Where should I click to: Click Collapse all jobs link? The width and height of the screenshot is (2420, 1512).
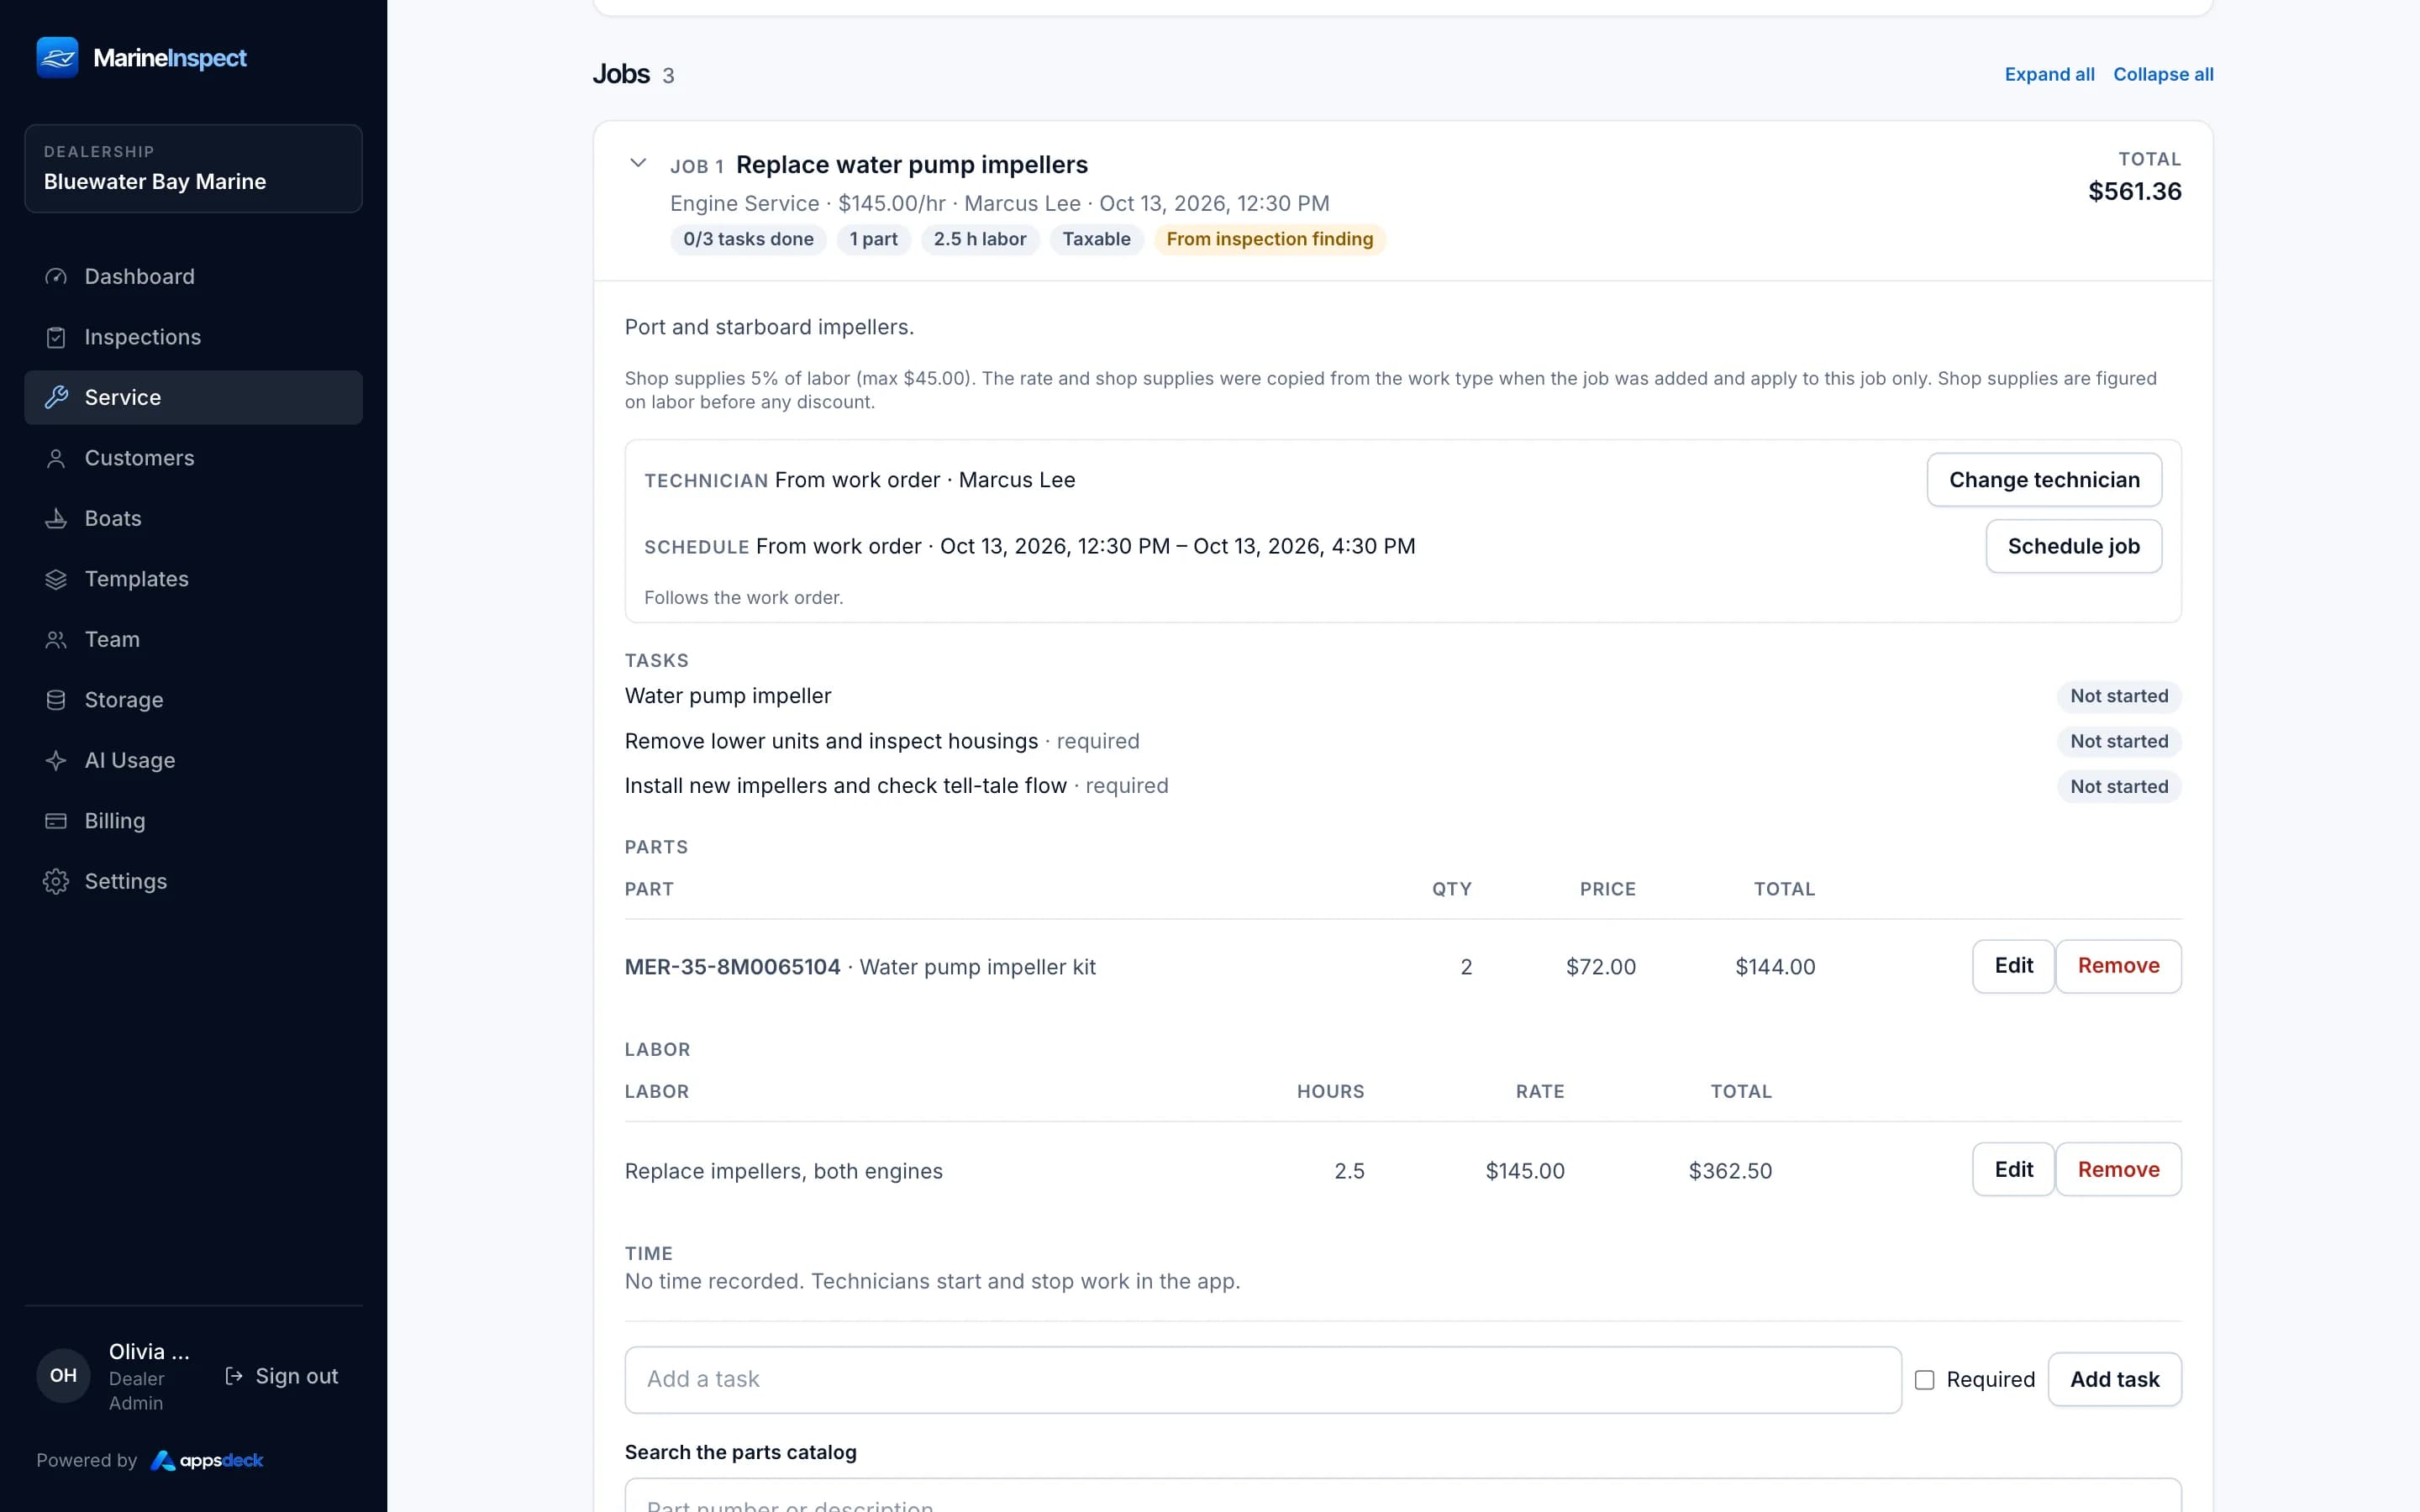(x=2163, y=74)
